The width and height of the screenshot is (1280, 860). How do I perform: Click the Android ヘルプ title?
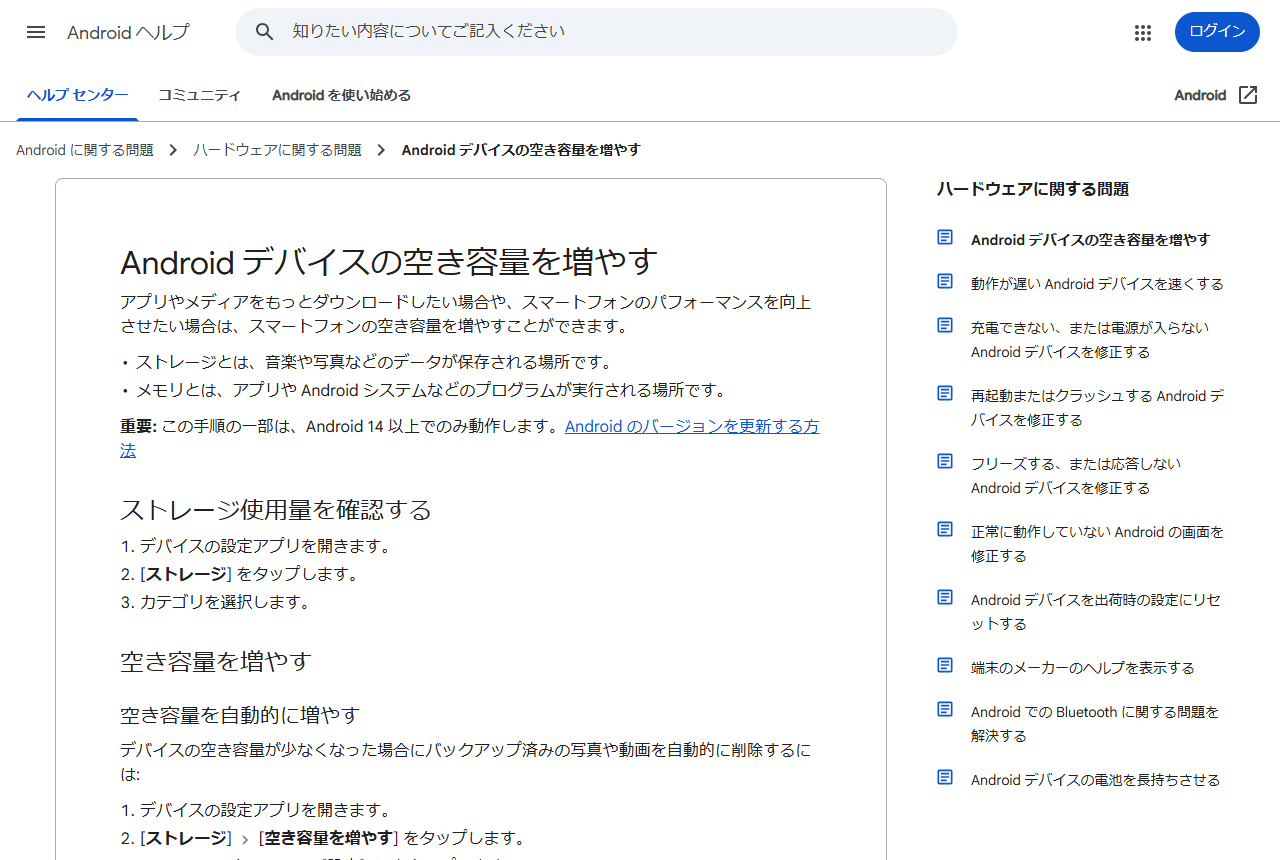[x=128, y=32]
